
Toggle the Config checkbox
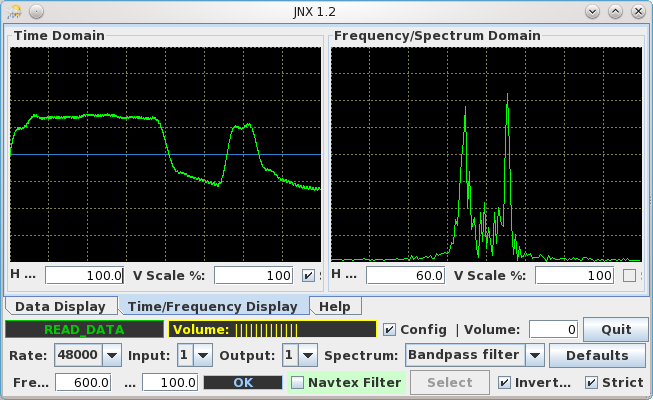tap(390, 329)
